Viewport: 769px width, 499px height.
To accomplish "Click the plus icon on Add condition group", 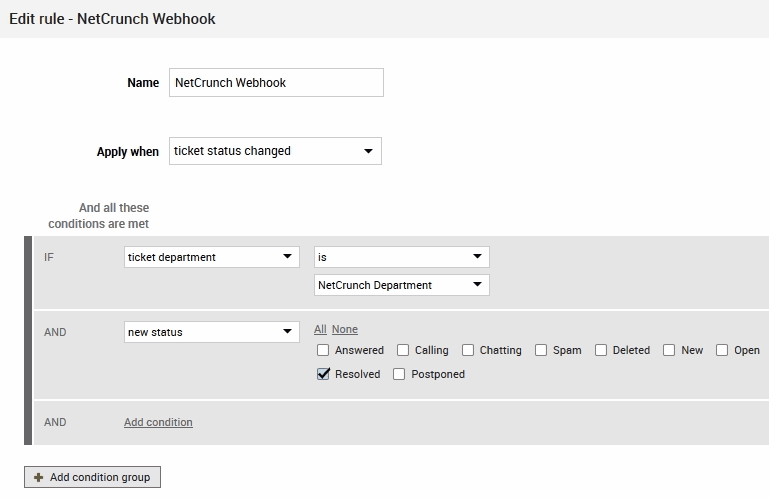I will [x=39, y=477].
